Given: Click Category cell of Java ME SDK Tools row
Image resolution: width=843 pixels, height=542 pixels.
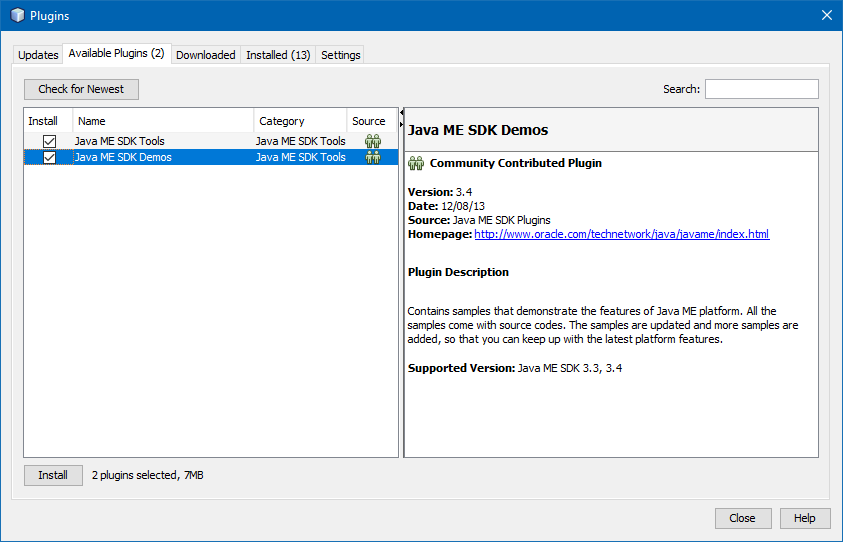Looking at the screenshot, I should pyautogui.click(x=301, y=141).
